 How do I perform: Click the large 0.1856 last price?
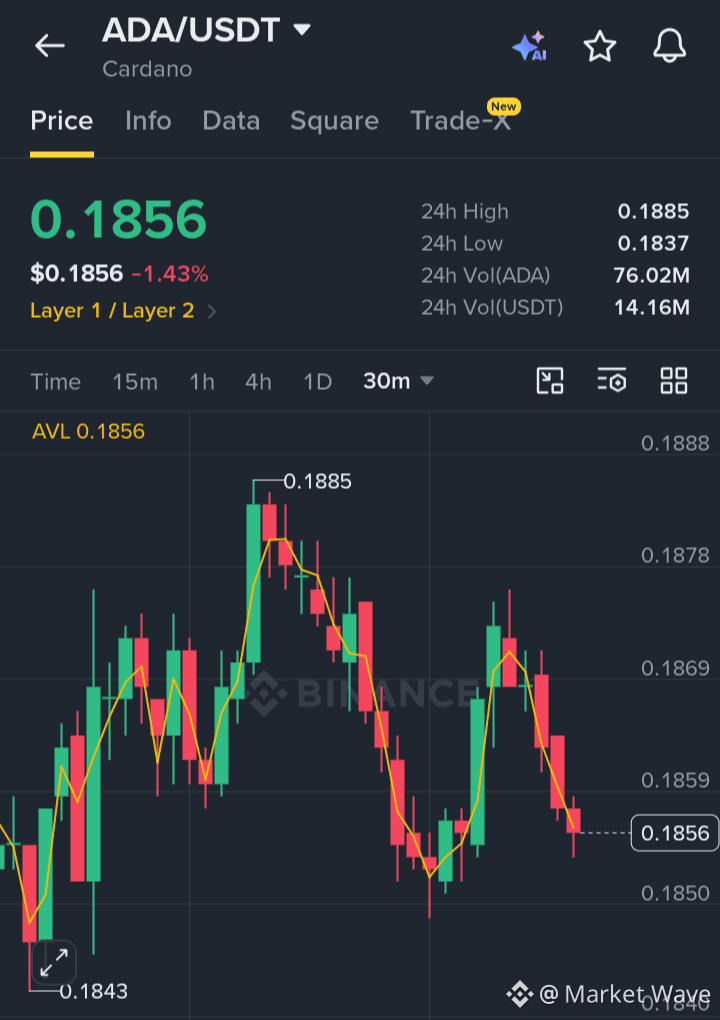pyautogui.click(x=118, y=219)
